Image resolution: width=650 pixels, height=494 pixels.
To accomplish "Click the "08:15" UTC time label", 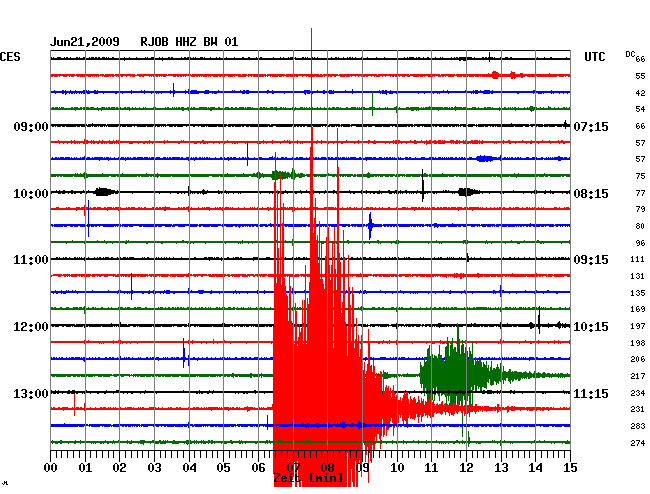I will [x=591, y=194].
